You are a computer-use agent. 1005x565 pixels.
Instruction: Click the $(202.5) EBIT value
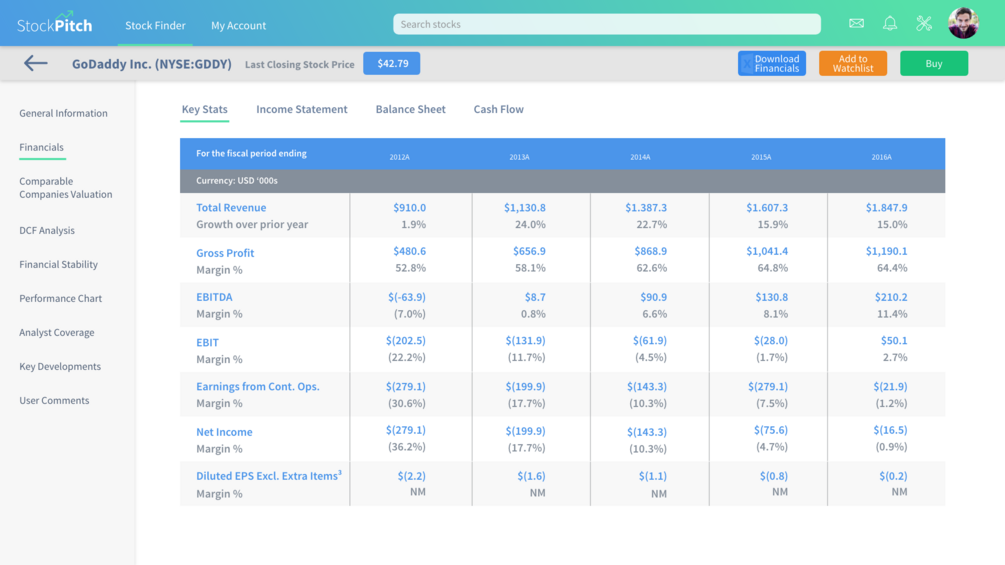(x=406, y=341)
